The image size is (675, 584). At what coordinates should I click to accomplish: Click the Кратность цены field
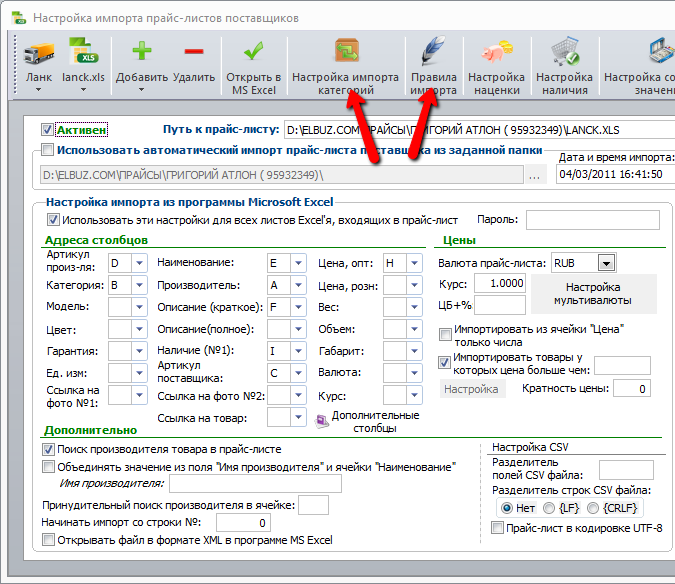(632, 389)
